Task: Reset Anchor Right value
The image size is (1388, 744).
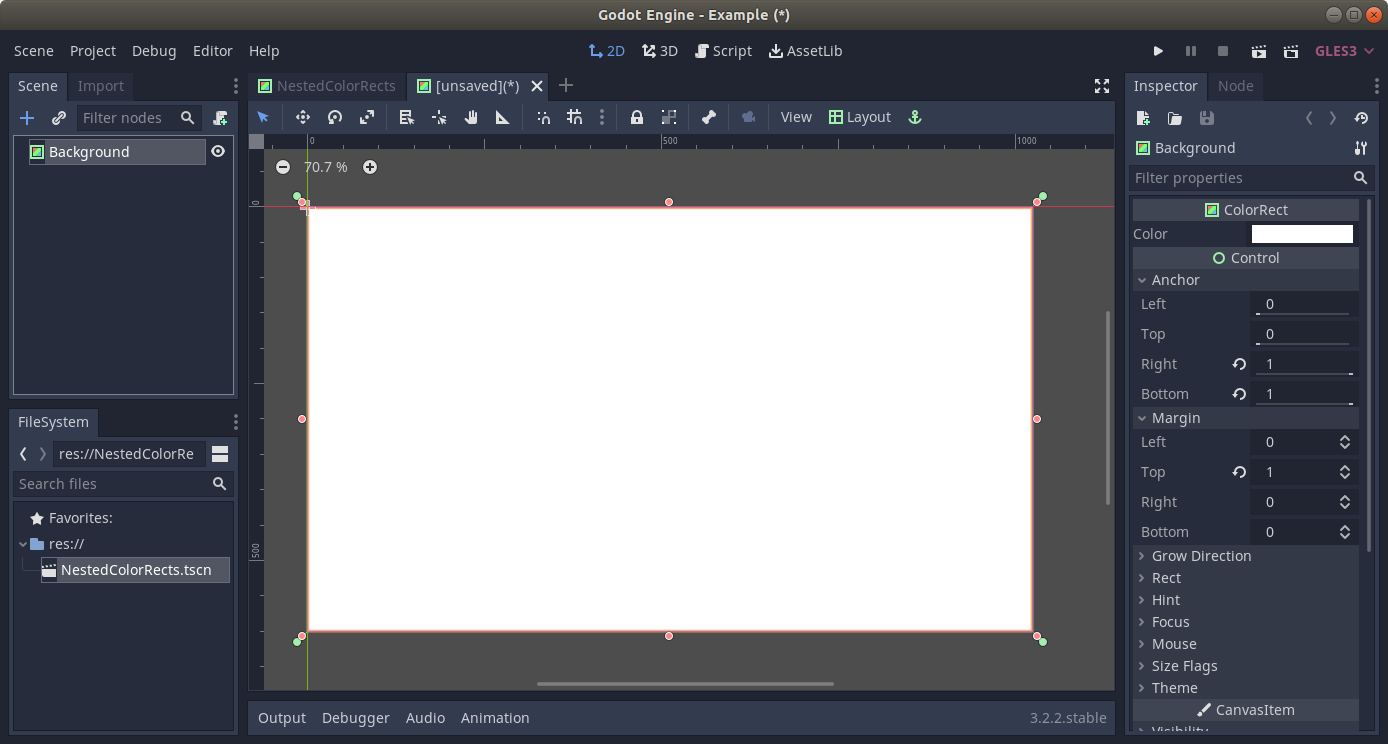Action: (x=1239, y=364)
